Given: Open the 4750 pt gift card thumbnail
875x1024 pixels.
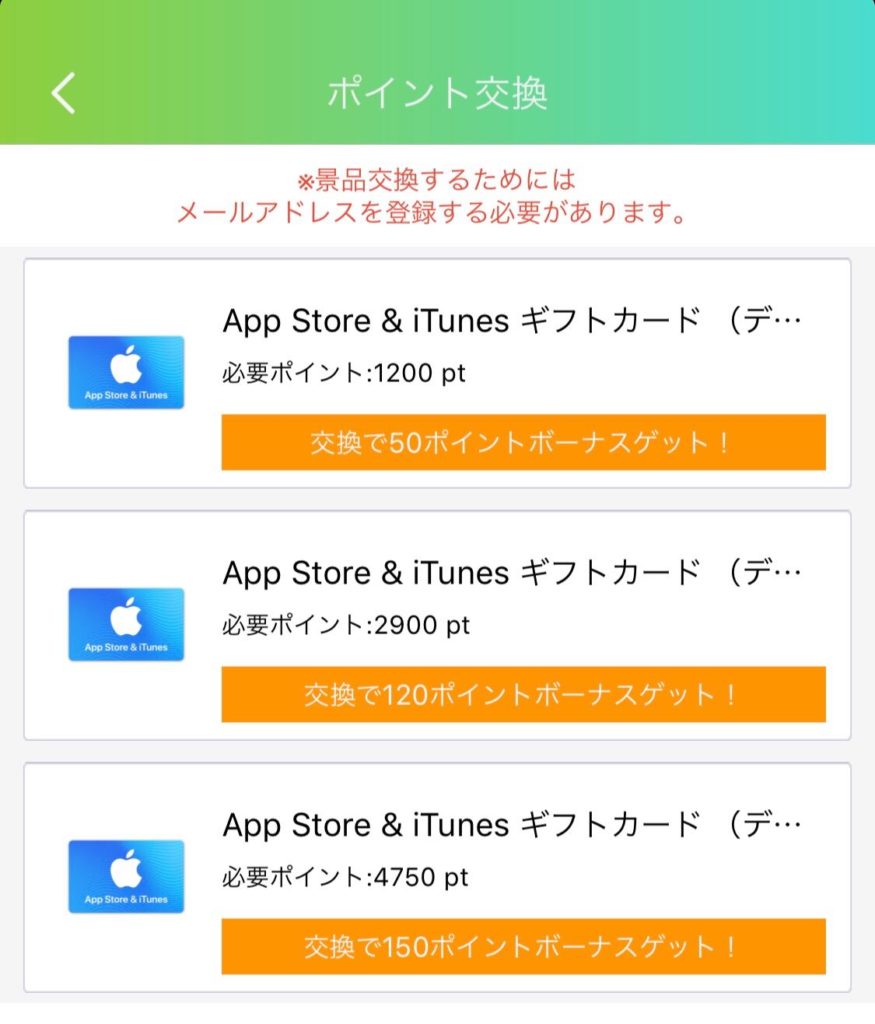Looking at the screenshot, I should point(126,876).
